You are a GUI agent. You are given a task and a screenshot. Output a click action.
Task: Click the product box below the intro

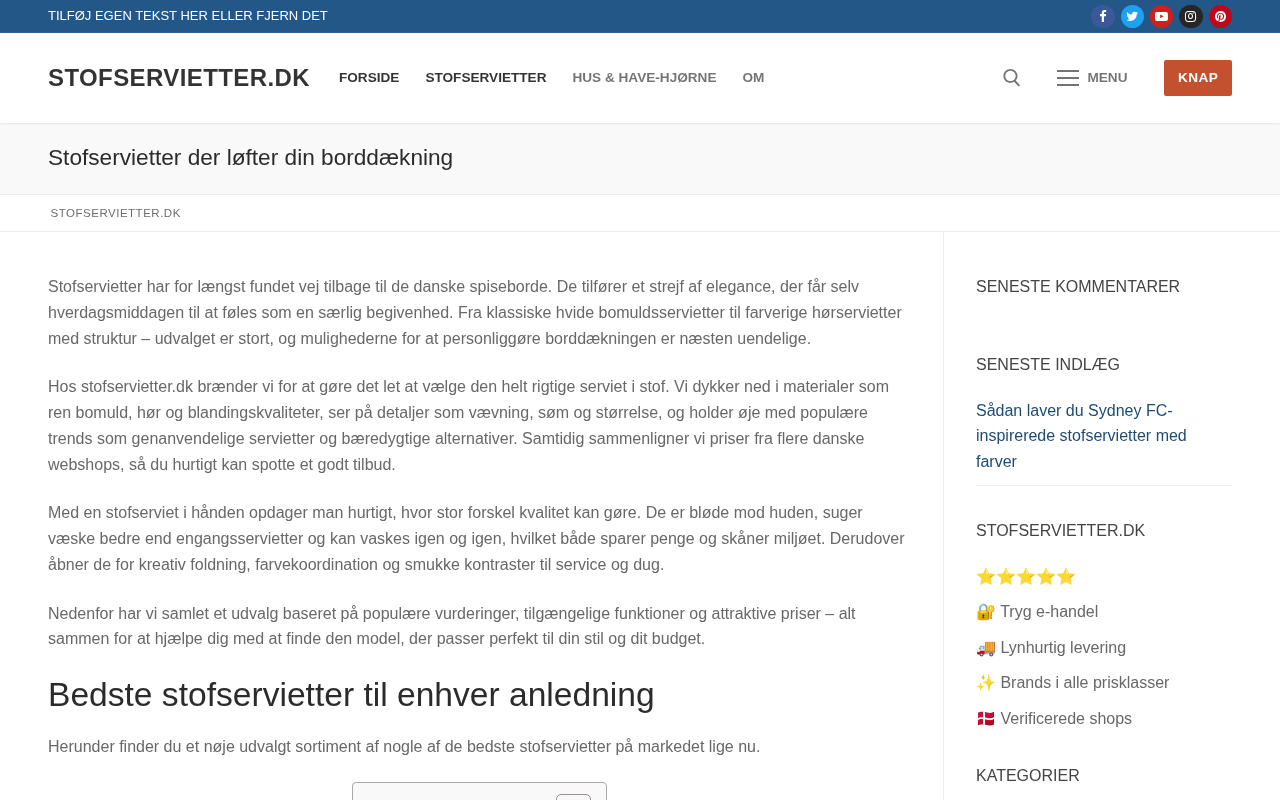pyautogui.click(x=479, y=791)
